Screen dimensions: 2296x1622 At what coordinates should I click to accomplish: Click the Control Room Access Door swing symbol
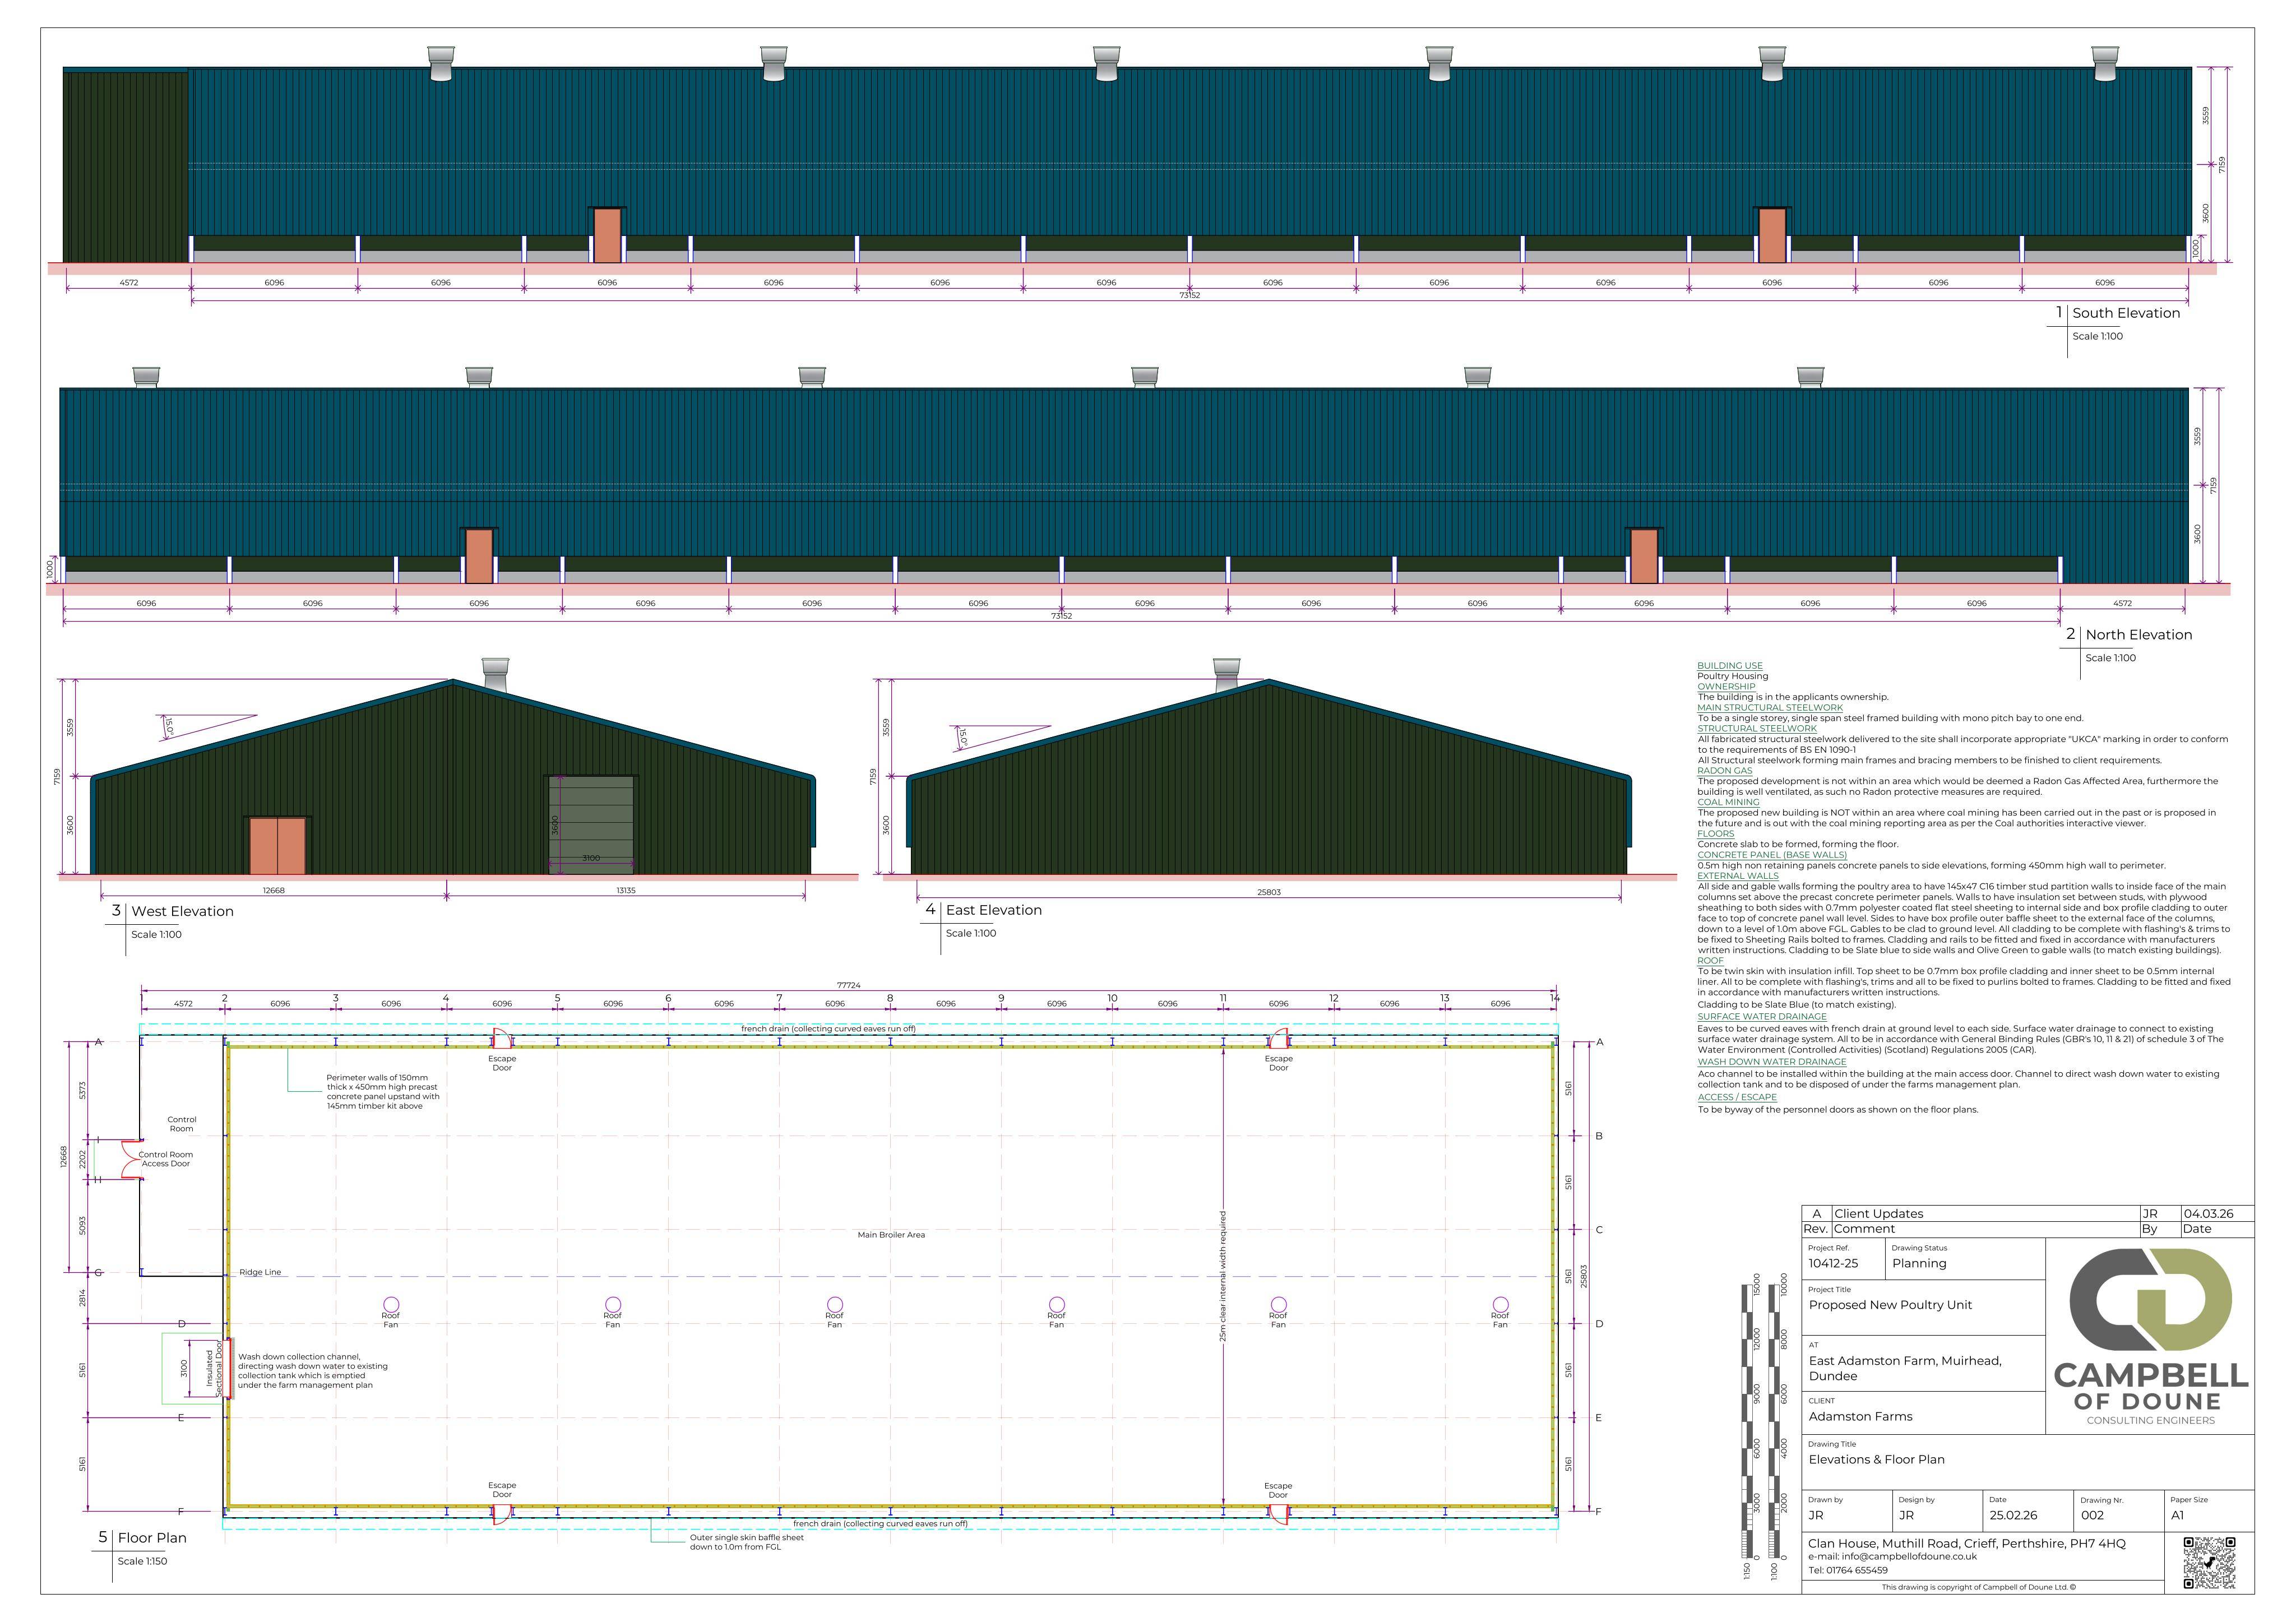coord(131,1159)
